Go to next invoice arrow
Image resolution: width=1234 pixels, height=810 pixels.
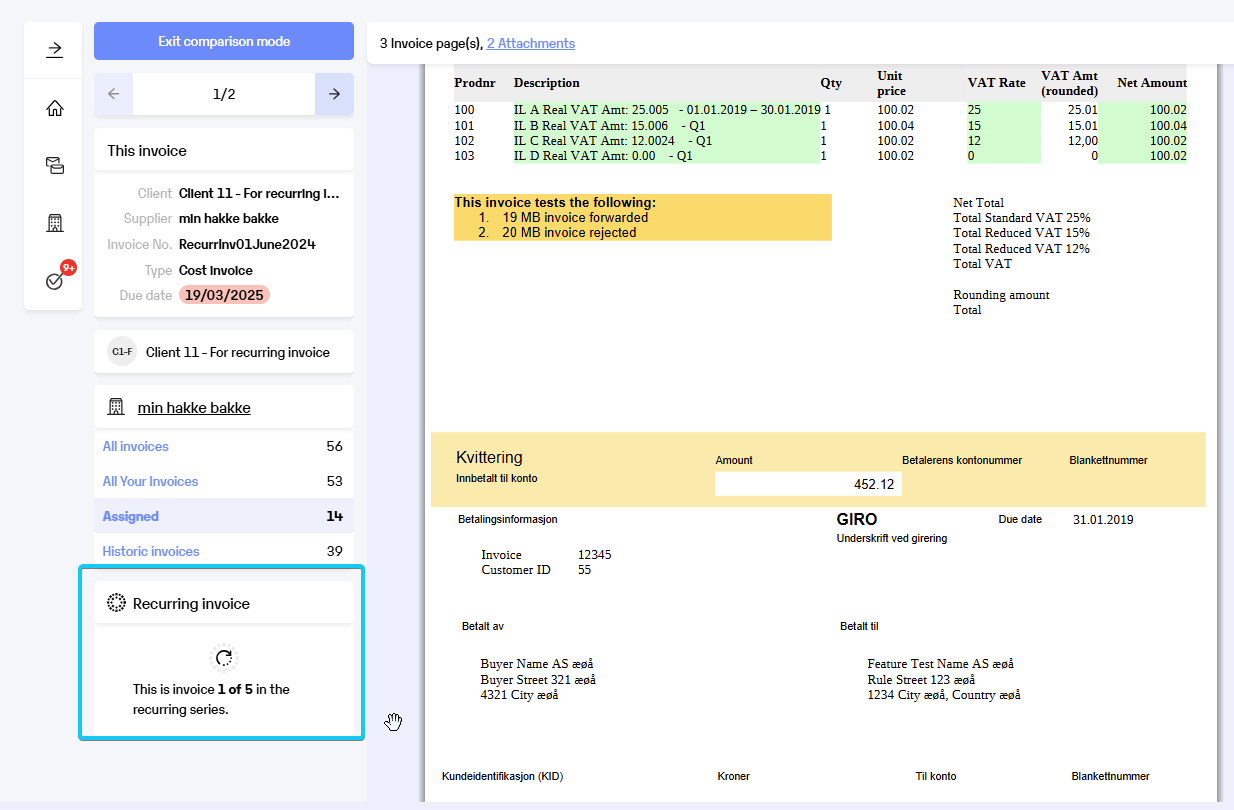(334, 94)
